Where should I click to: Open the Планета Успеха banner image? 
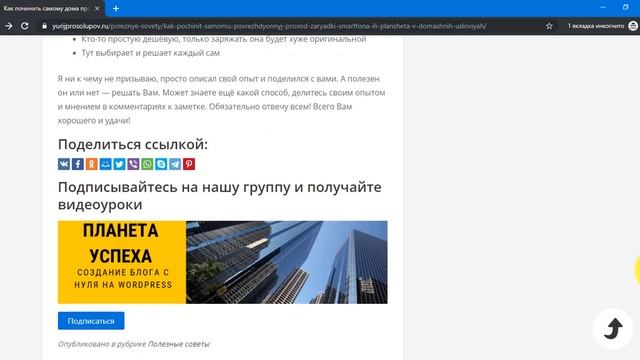(x=222, y=262)
